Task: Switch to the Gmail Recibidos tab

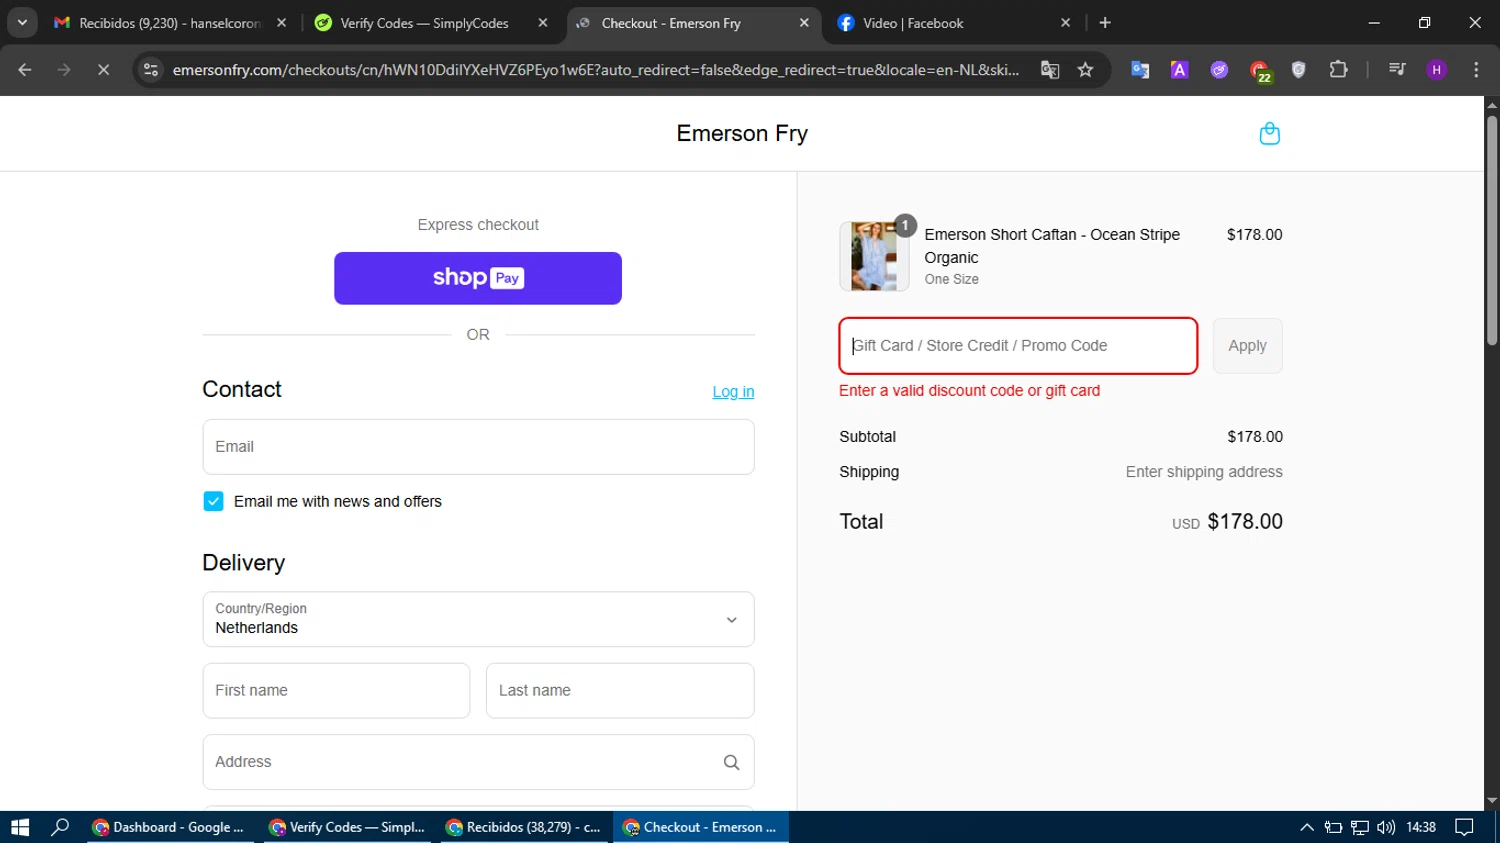Action: click(170, 23)
